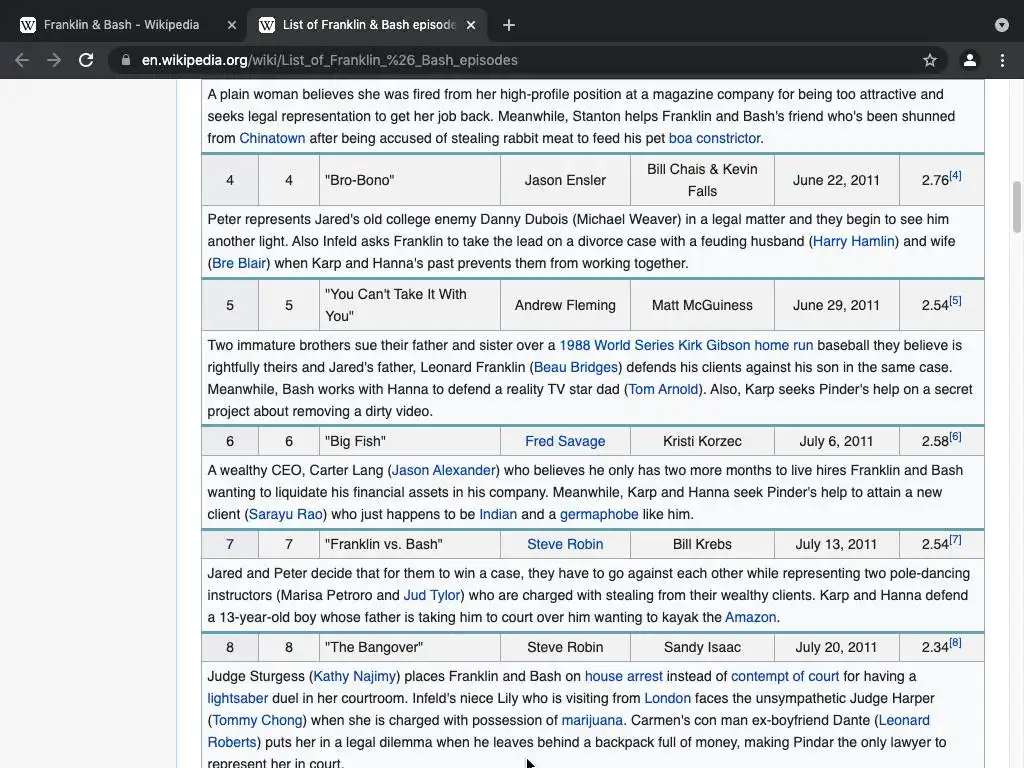Image resolution: width=1024 pixels, height=768 pixels.
Task: Open Fred Savage director link
Action: coord(565,441)
